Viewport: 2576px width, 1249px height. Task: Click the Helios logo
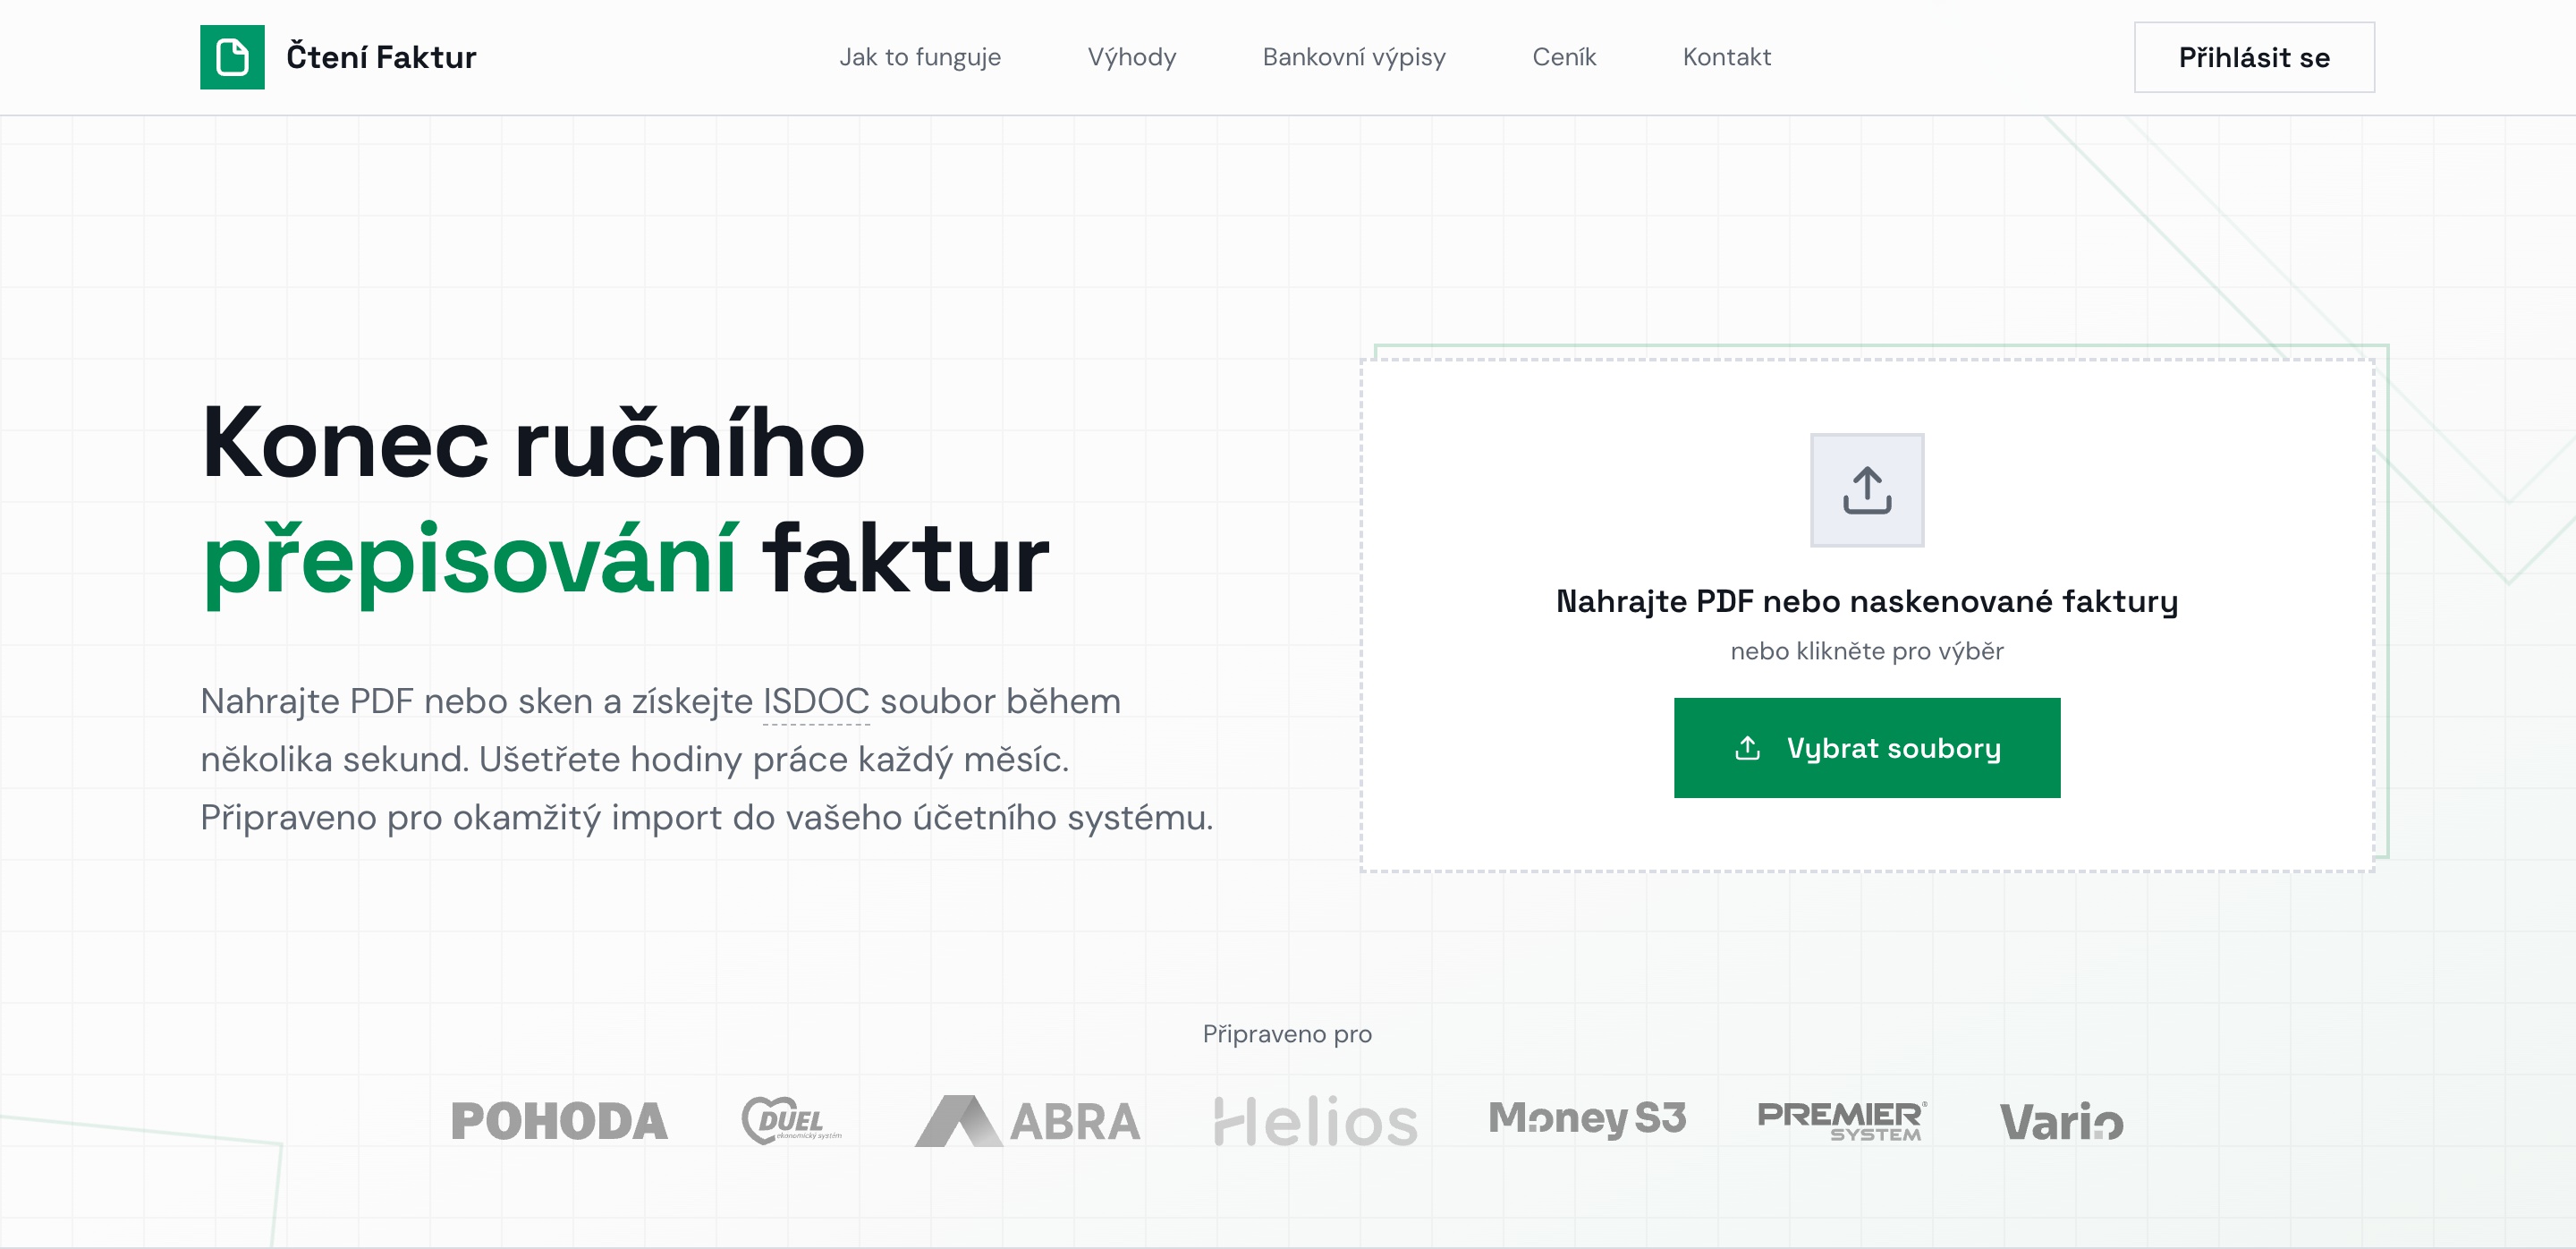pos(1315,1121)
